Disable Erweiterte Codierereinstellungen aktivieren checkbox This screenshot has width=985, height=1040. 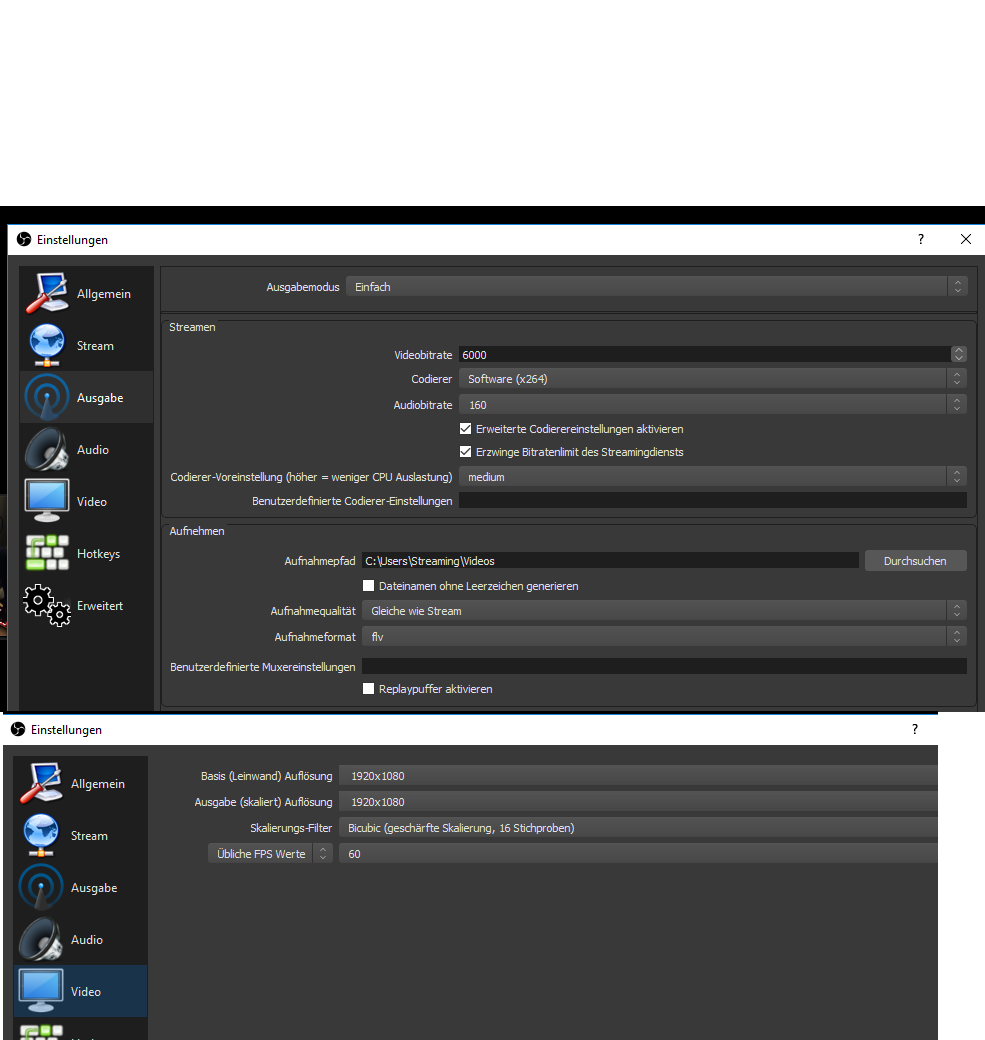pyautogui.click(x=466, y=429)
